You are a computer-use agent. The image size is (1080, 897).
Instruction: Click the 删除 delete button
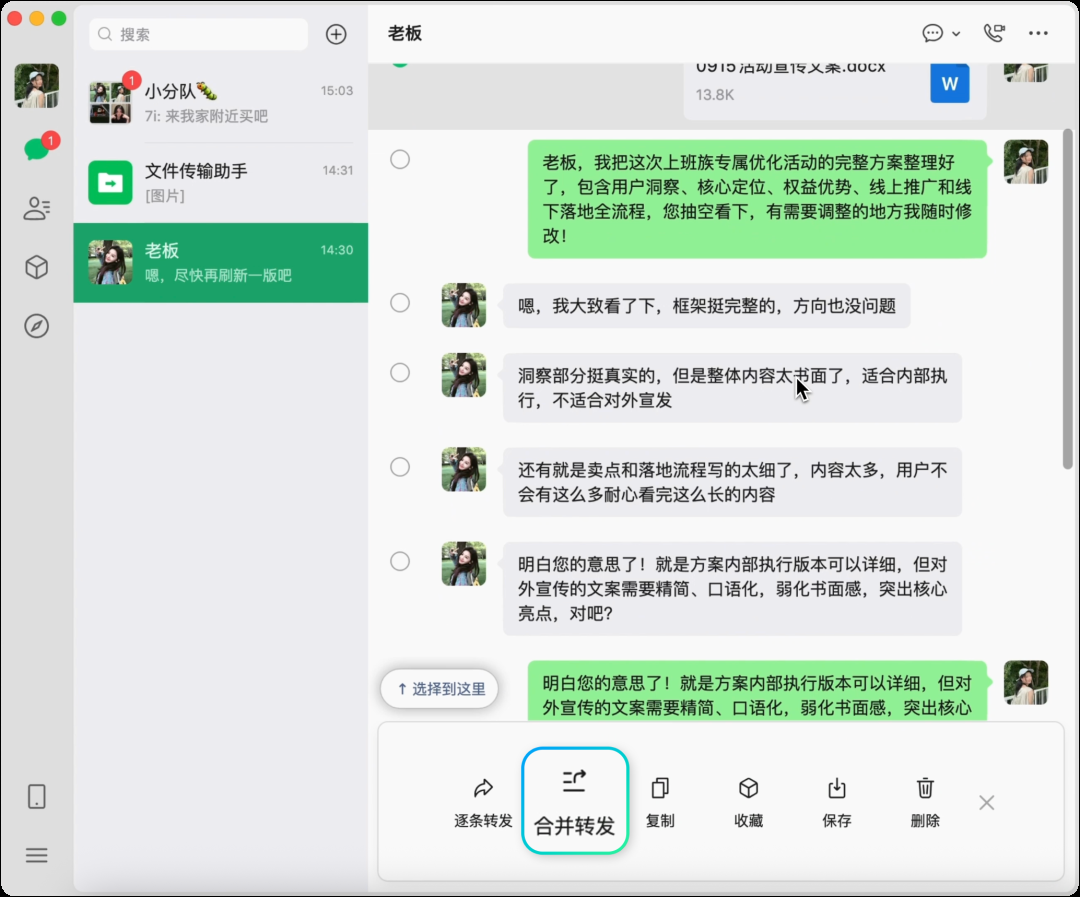(925, 803)
